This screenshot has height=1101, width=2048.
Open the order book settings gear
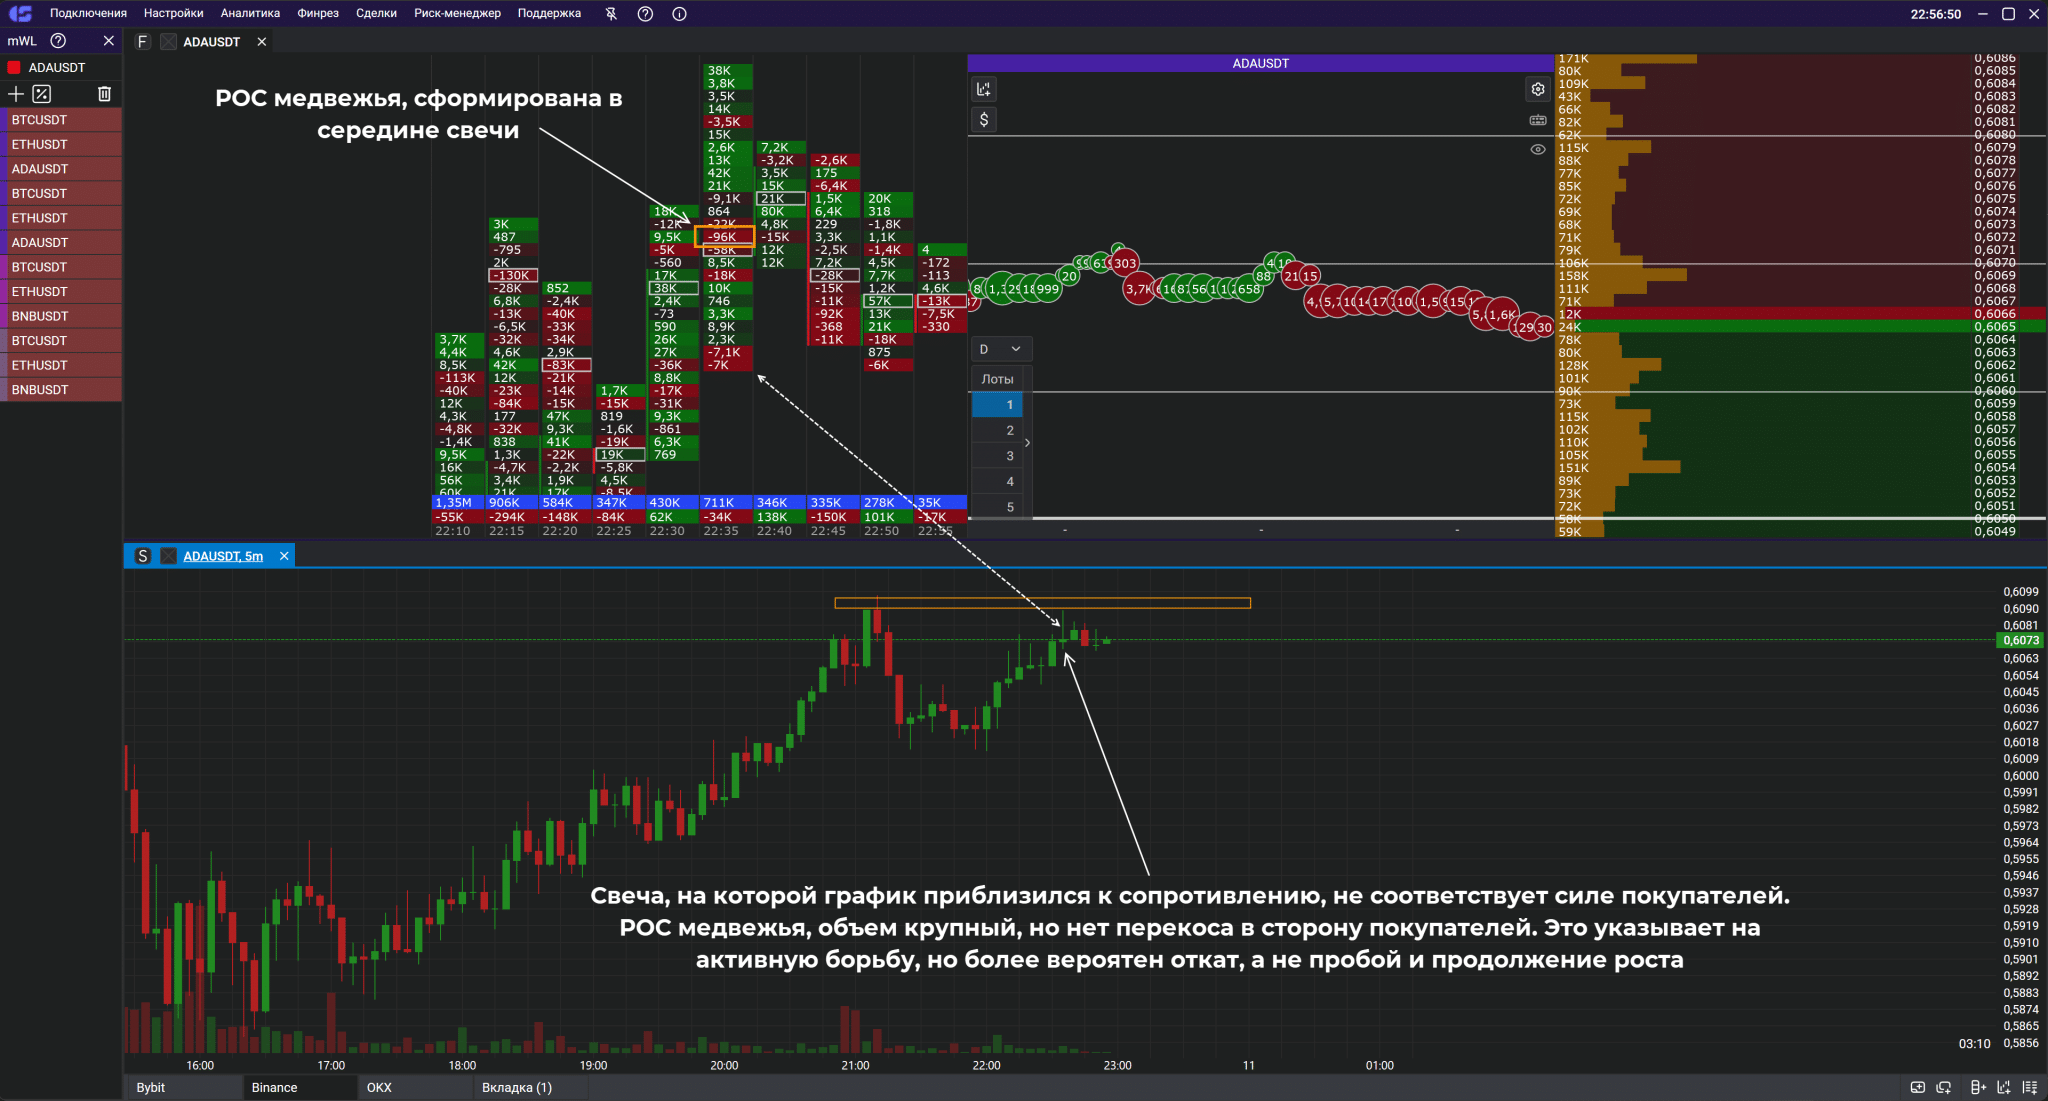point(1537,89)
